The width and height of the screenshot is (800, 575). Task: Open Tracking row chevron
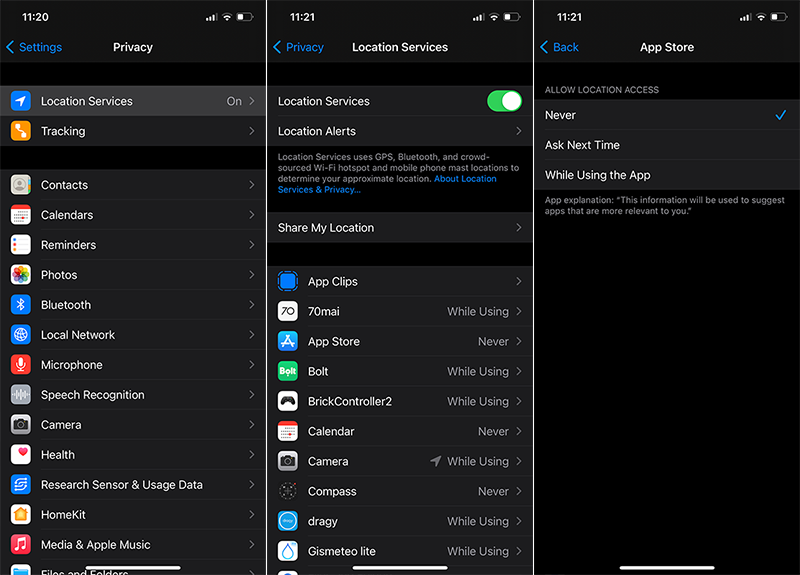pyautogui.click(x=252, y=131)
